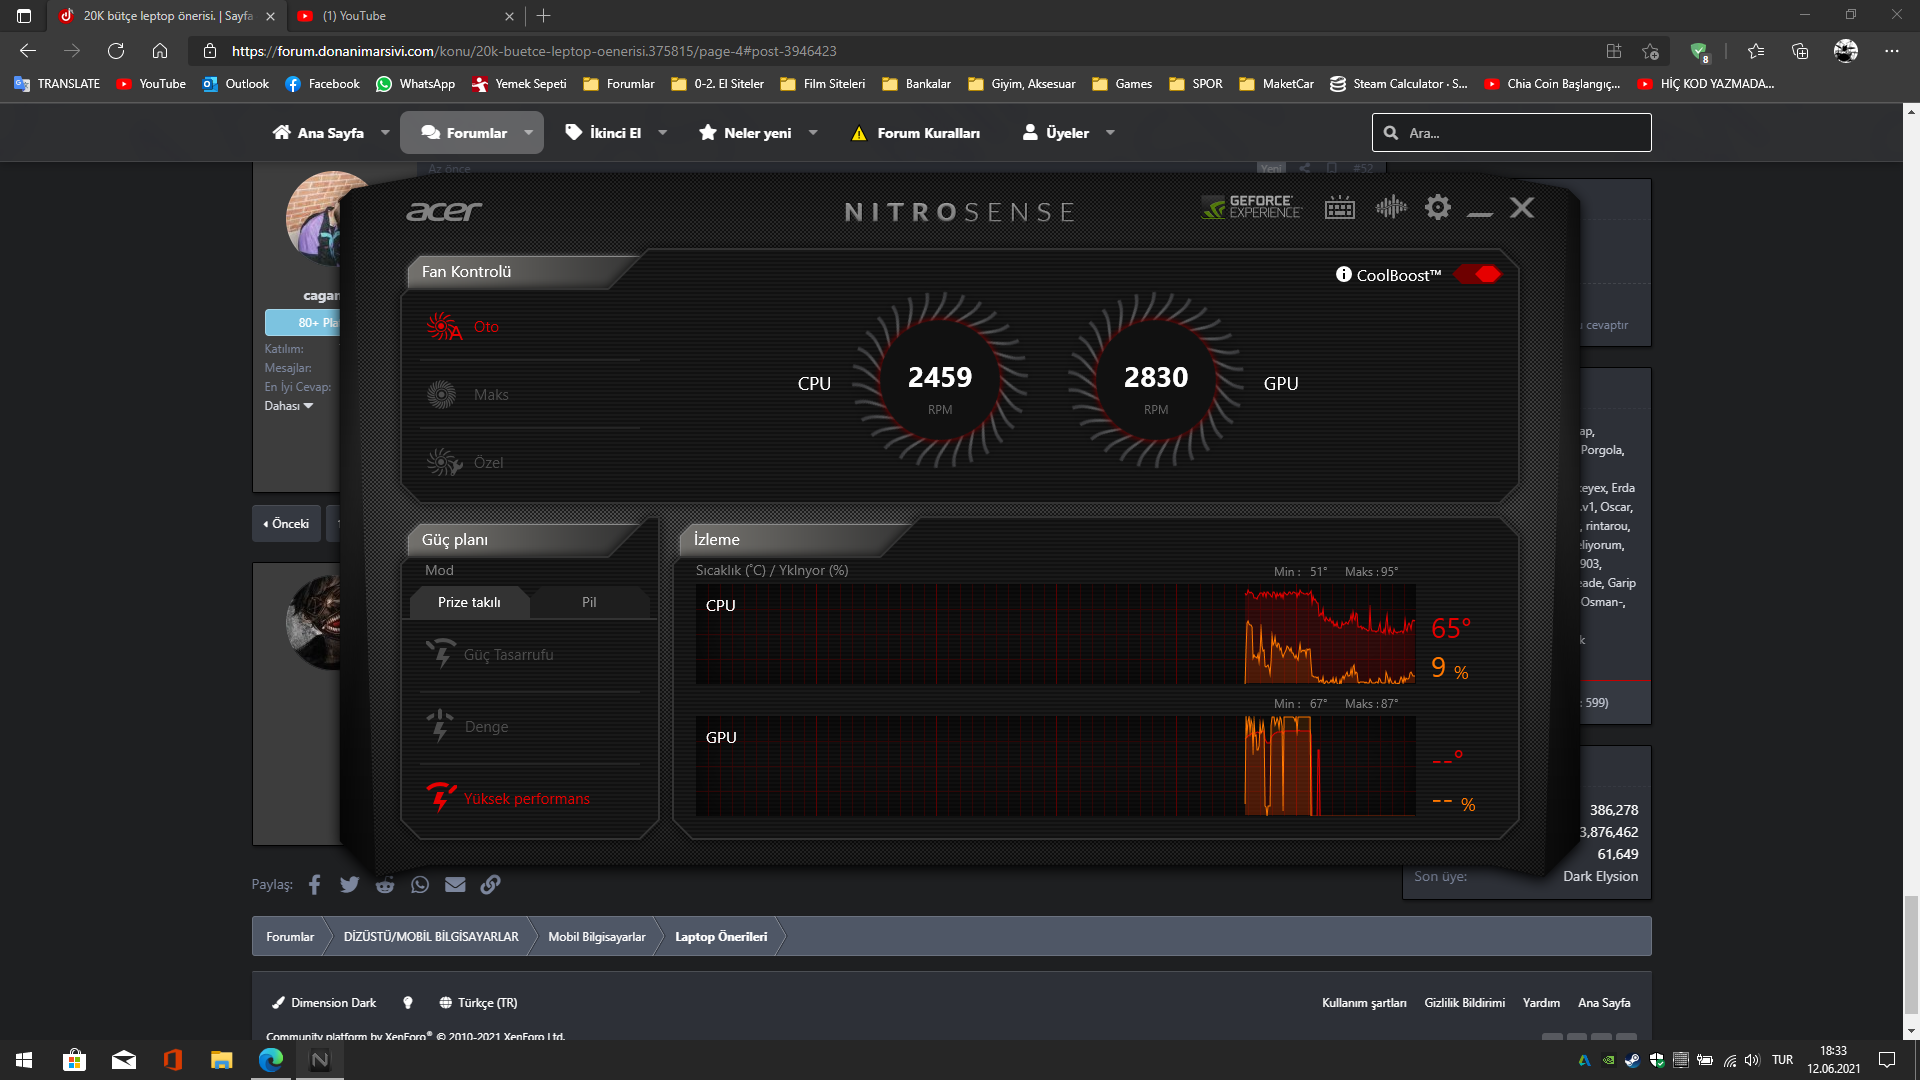This screenshot has height=1080, width=1920.
Task: Share post via WhatsApp
Action: point(420,885)
